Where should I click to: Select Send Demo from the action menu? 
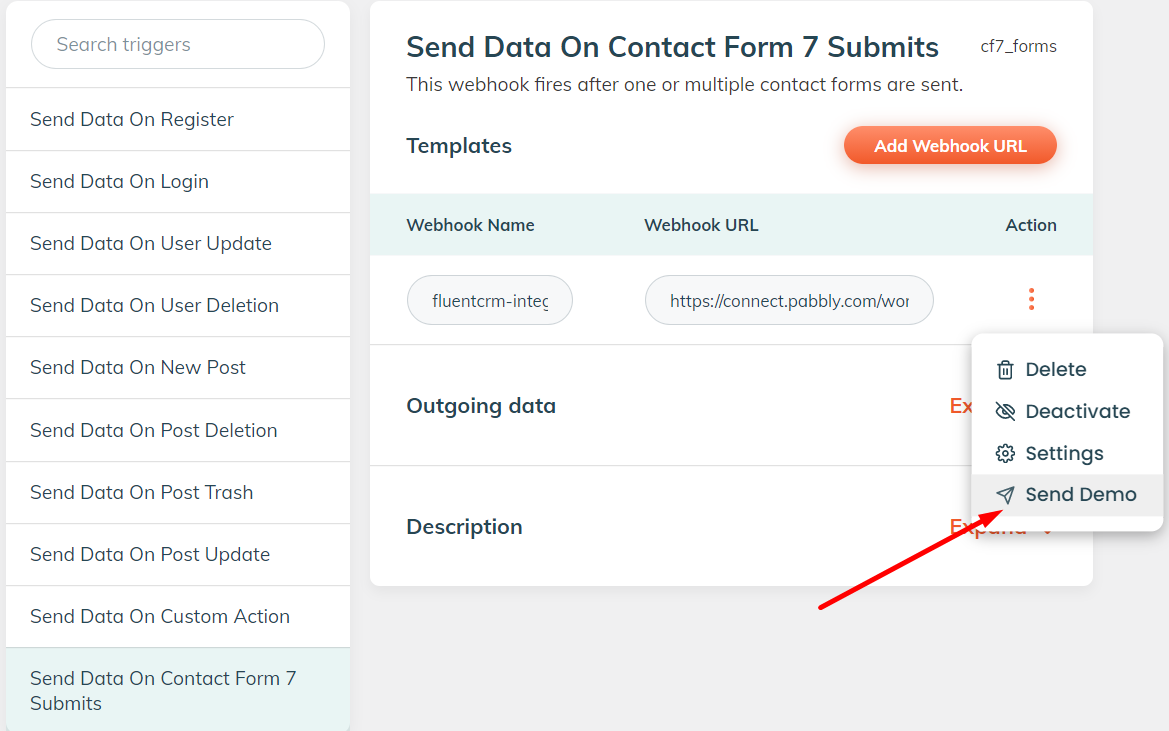tap(1080, 495)
